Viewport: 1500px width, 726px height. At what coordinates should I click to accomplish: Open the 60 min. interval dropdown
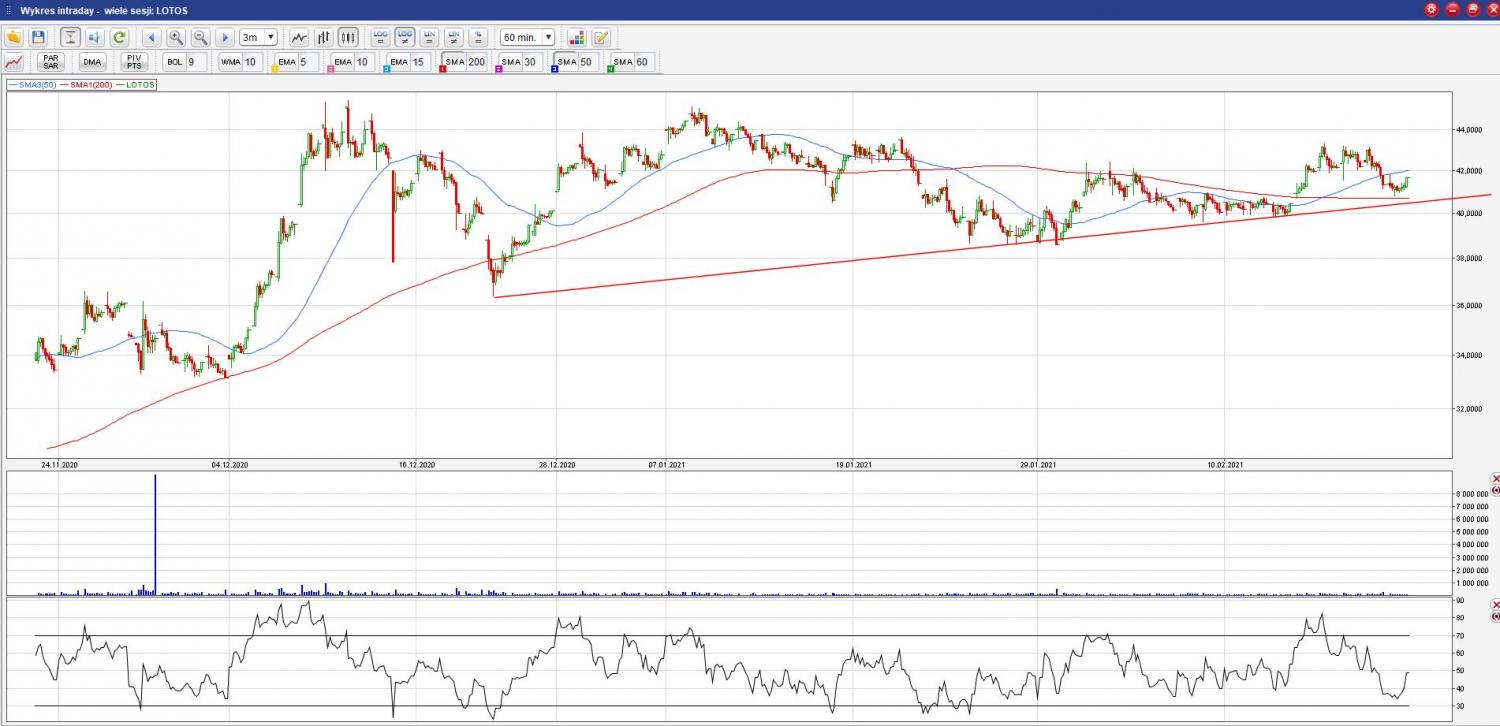click(x=528, y=37)
